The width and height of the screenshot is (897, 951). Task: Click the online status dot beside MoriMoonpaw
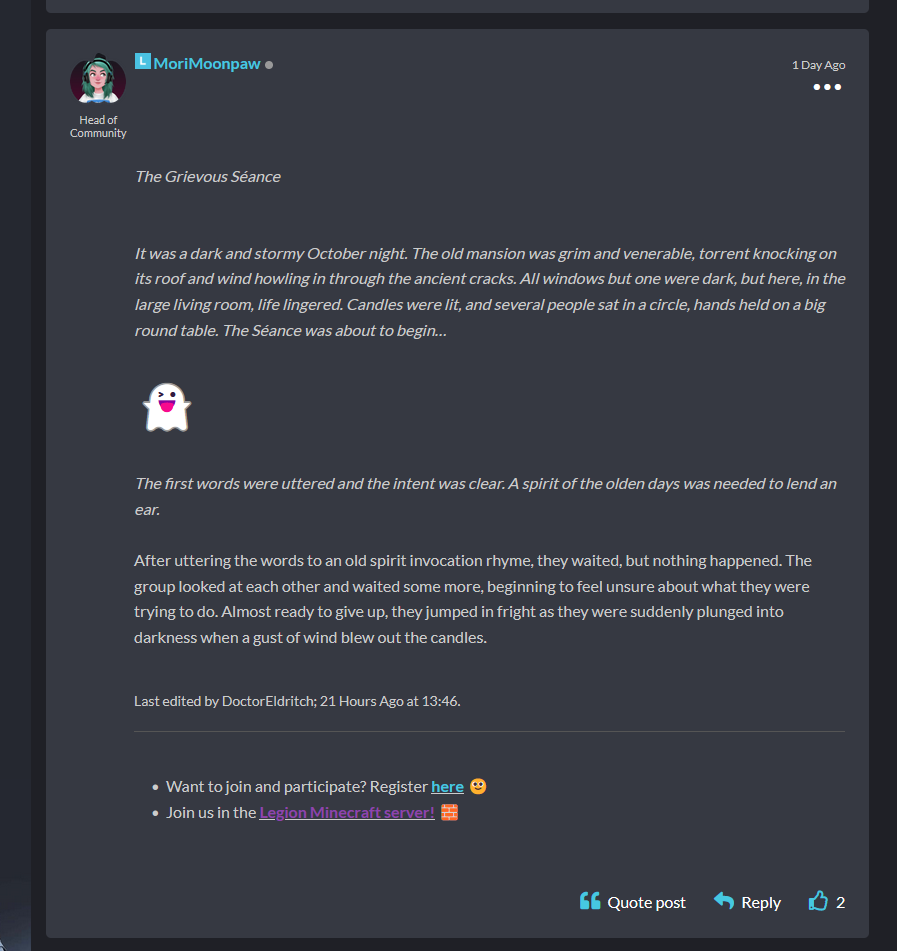[x=268, y=63]
